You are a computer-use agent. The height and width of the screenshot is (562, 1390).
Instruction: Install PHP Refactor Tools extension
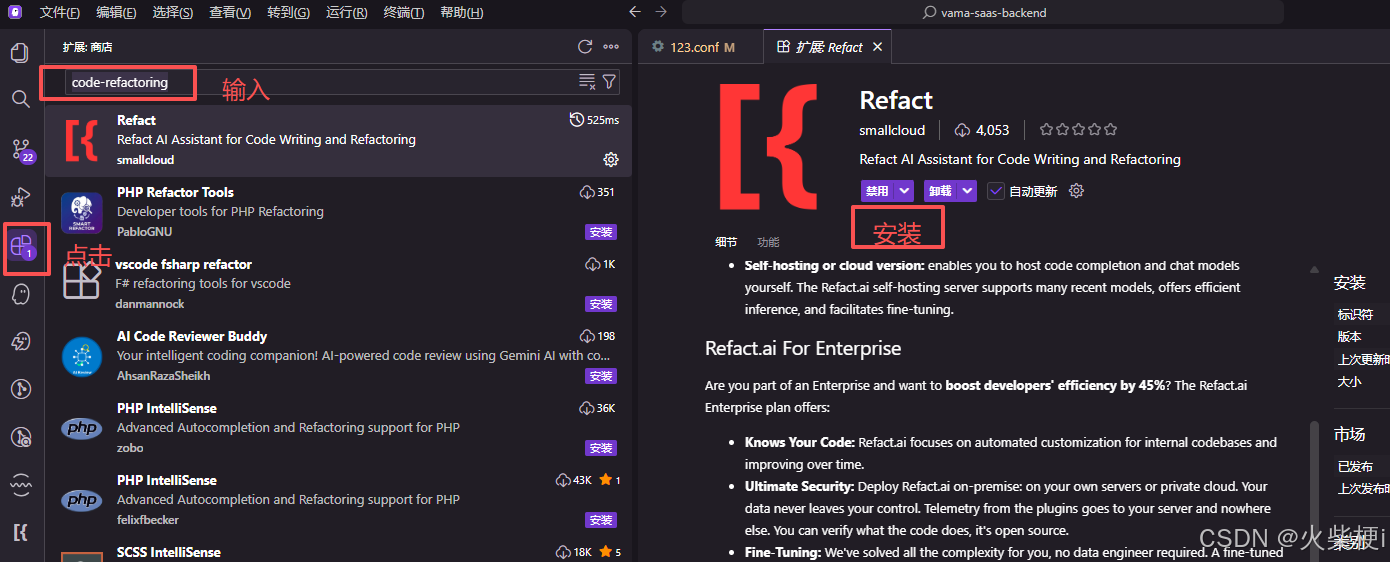[x=601, y=232]
